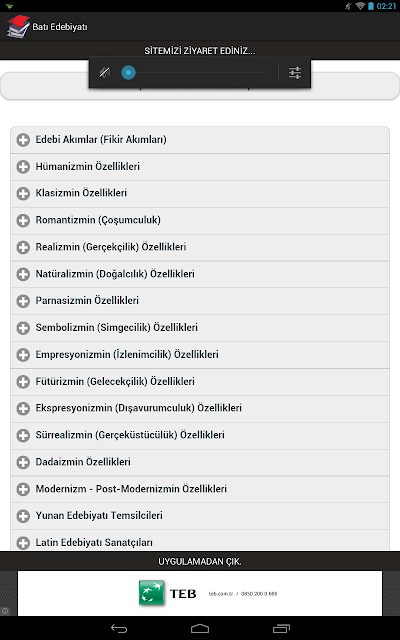The height and width of the screenshot is (640, 400).
Task: Adjust the volume slider knob
Action: [x=128, y=73]
